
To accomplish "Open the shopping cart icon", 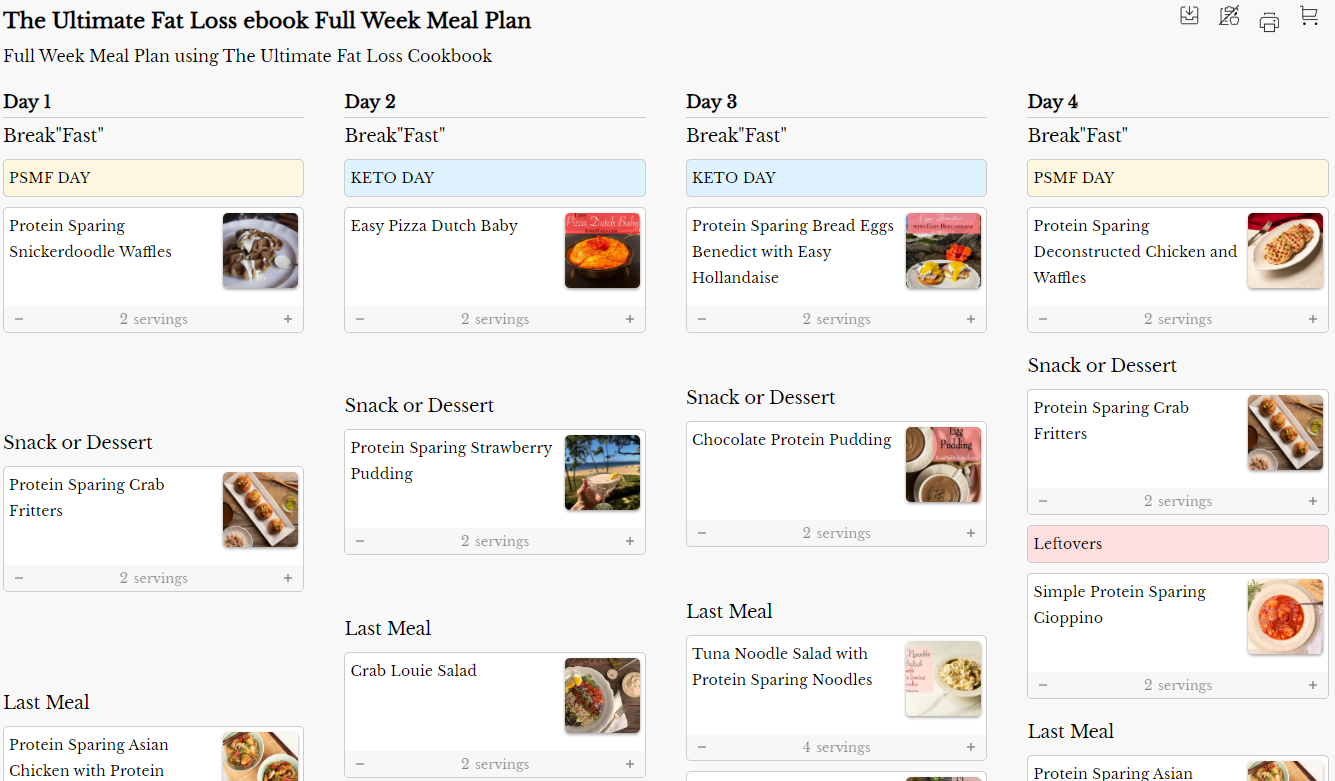I will click(1309, 16).
